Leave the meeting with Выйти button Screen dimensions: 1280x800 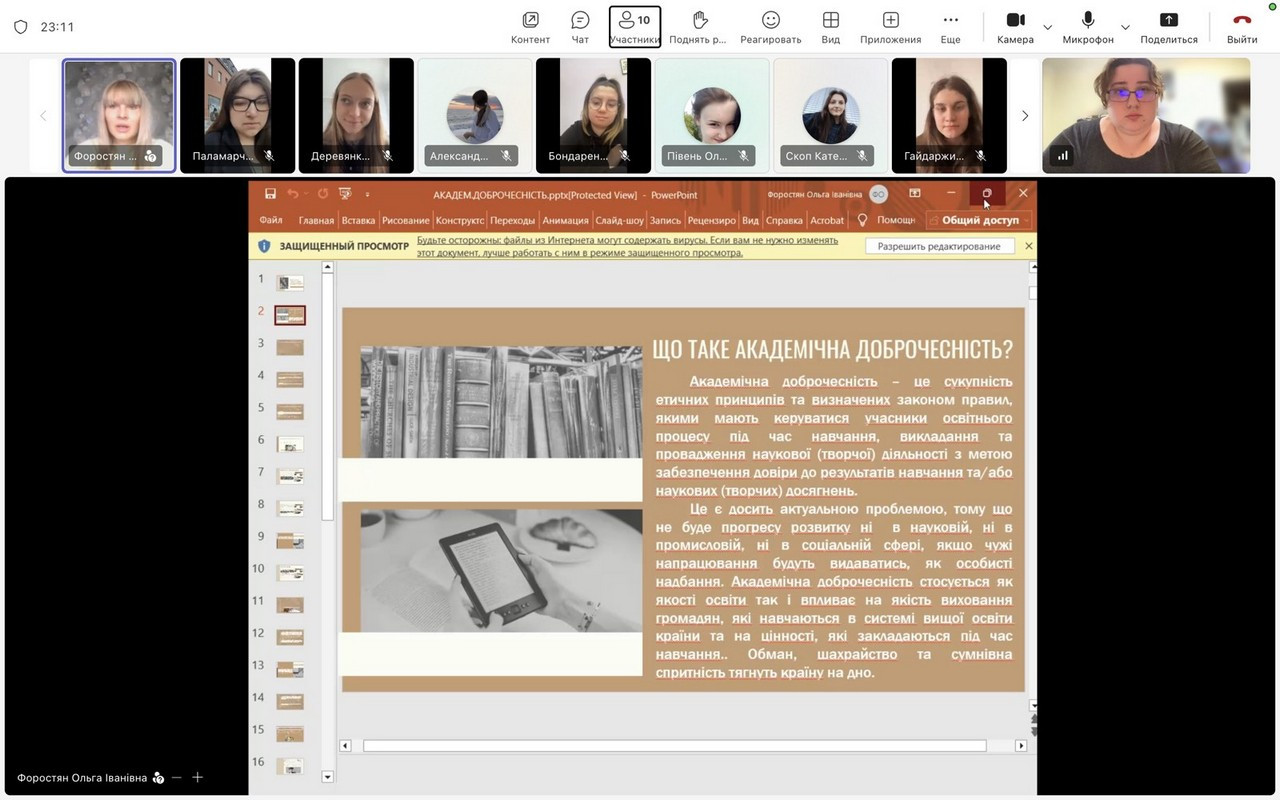tap(1242, 27)
